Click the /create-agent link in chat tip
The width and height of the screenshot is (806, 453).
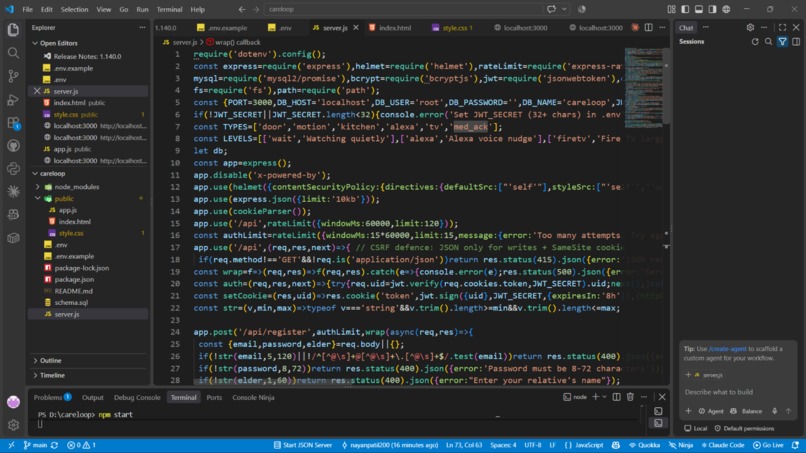(x=727, y=349)
